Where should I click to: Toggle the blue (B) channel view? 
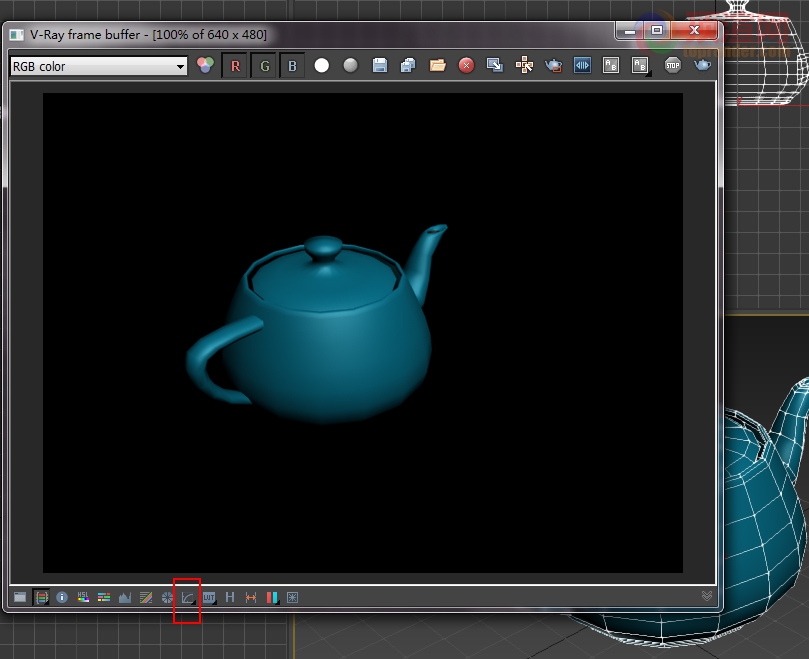pyautogui.click(x=292, y=66)
